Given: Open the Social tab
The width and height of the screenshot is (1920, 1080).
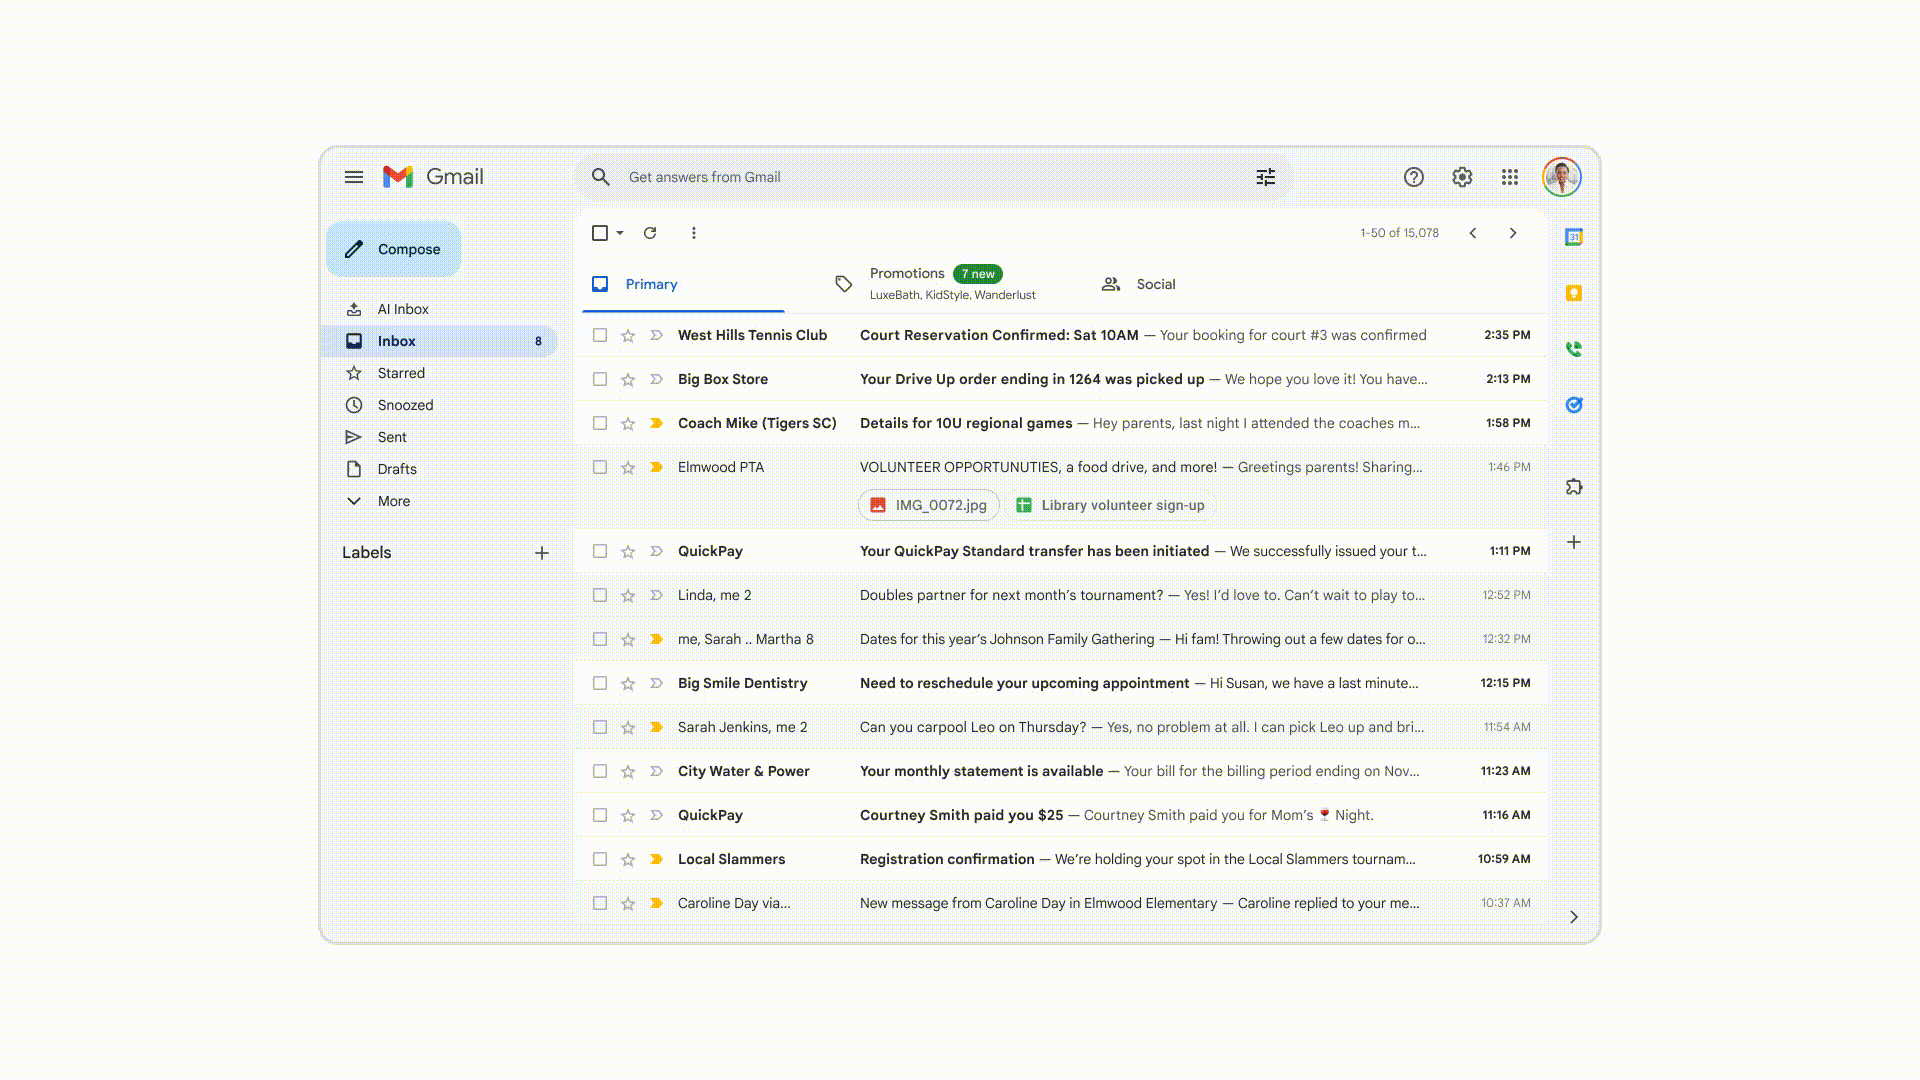Looking at the screenshot, I should coord(1156,284).
